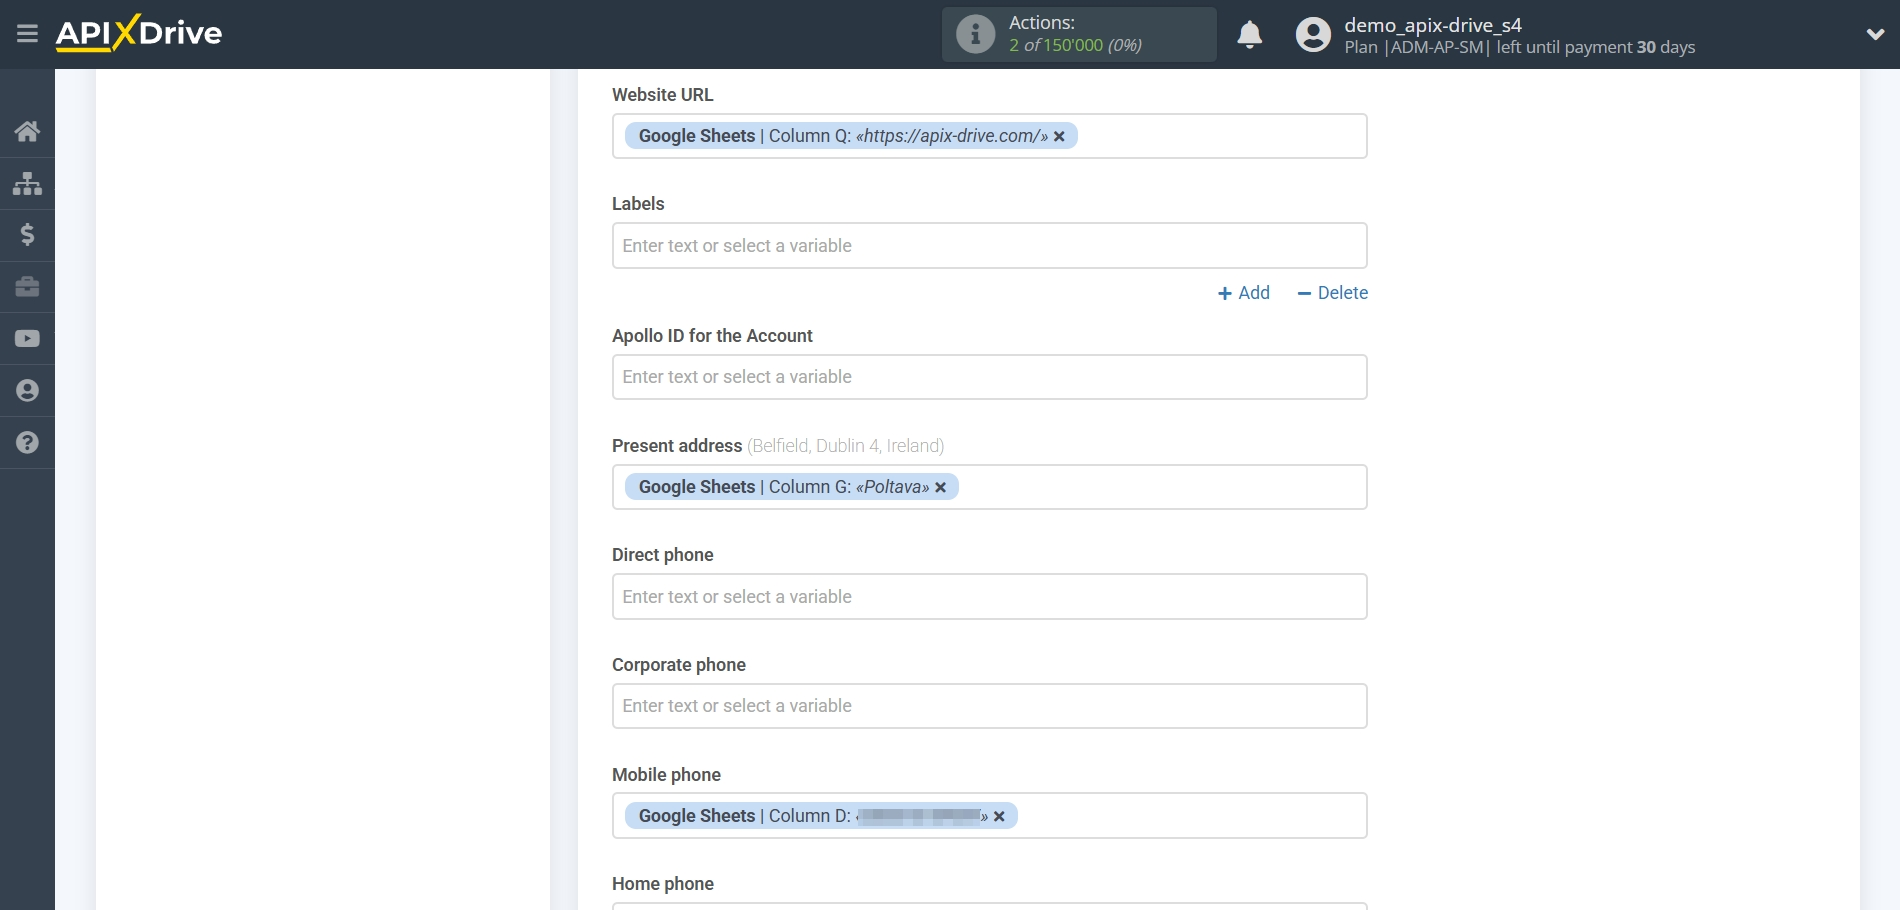The width and height of the screenshot is (1900, 910).
Task: Click the Corporate phone input field
Action: tap(989, 705)
